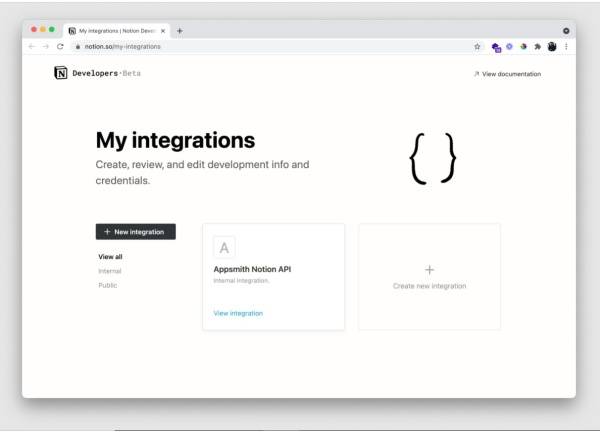
Task: Click the View integration link
Action: tap(238, 313)
